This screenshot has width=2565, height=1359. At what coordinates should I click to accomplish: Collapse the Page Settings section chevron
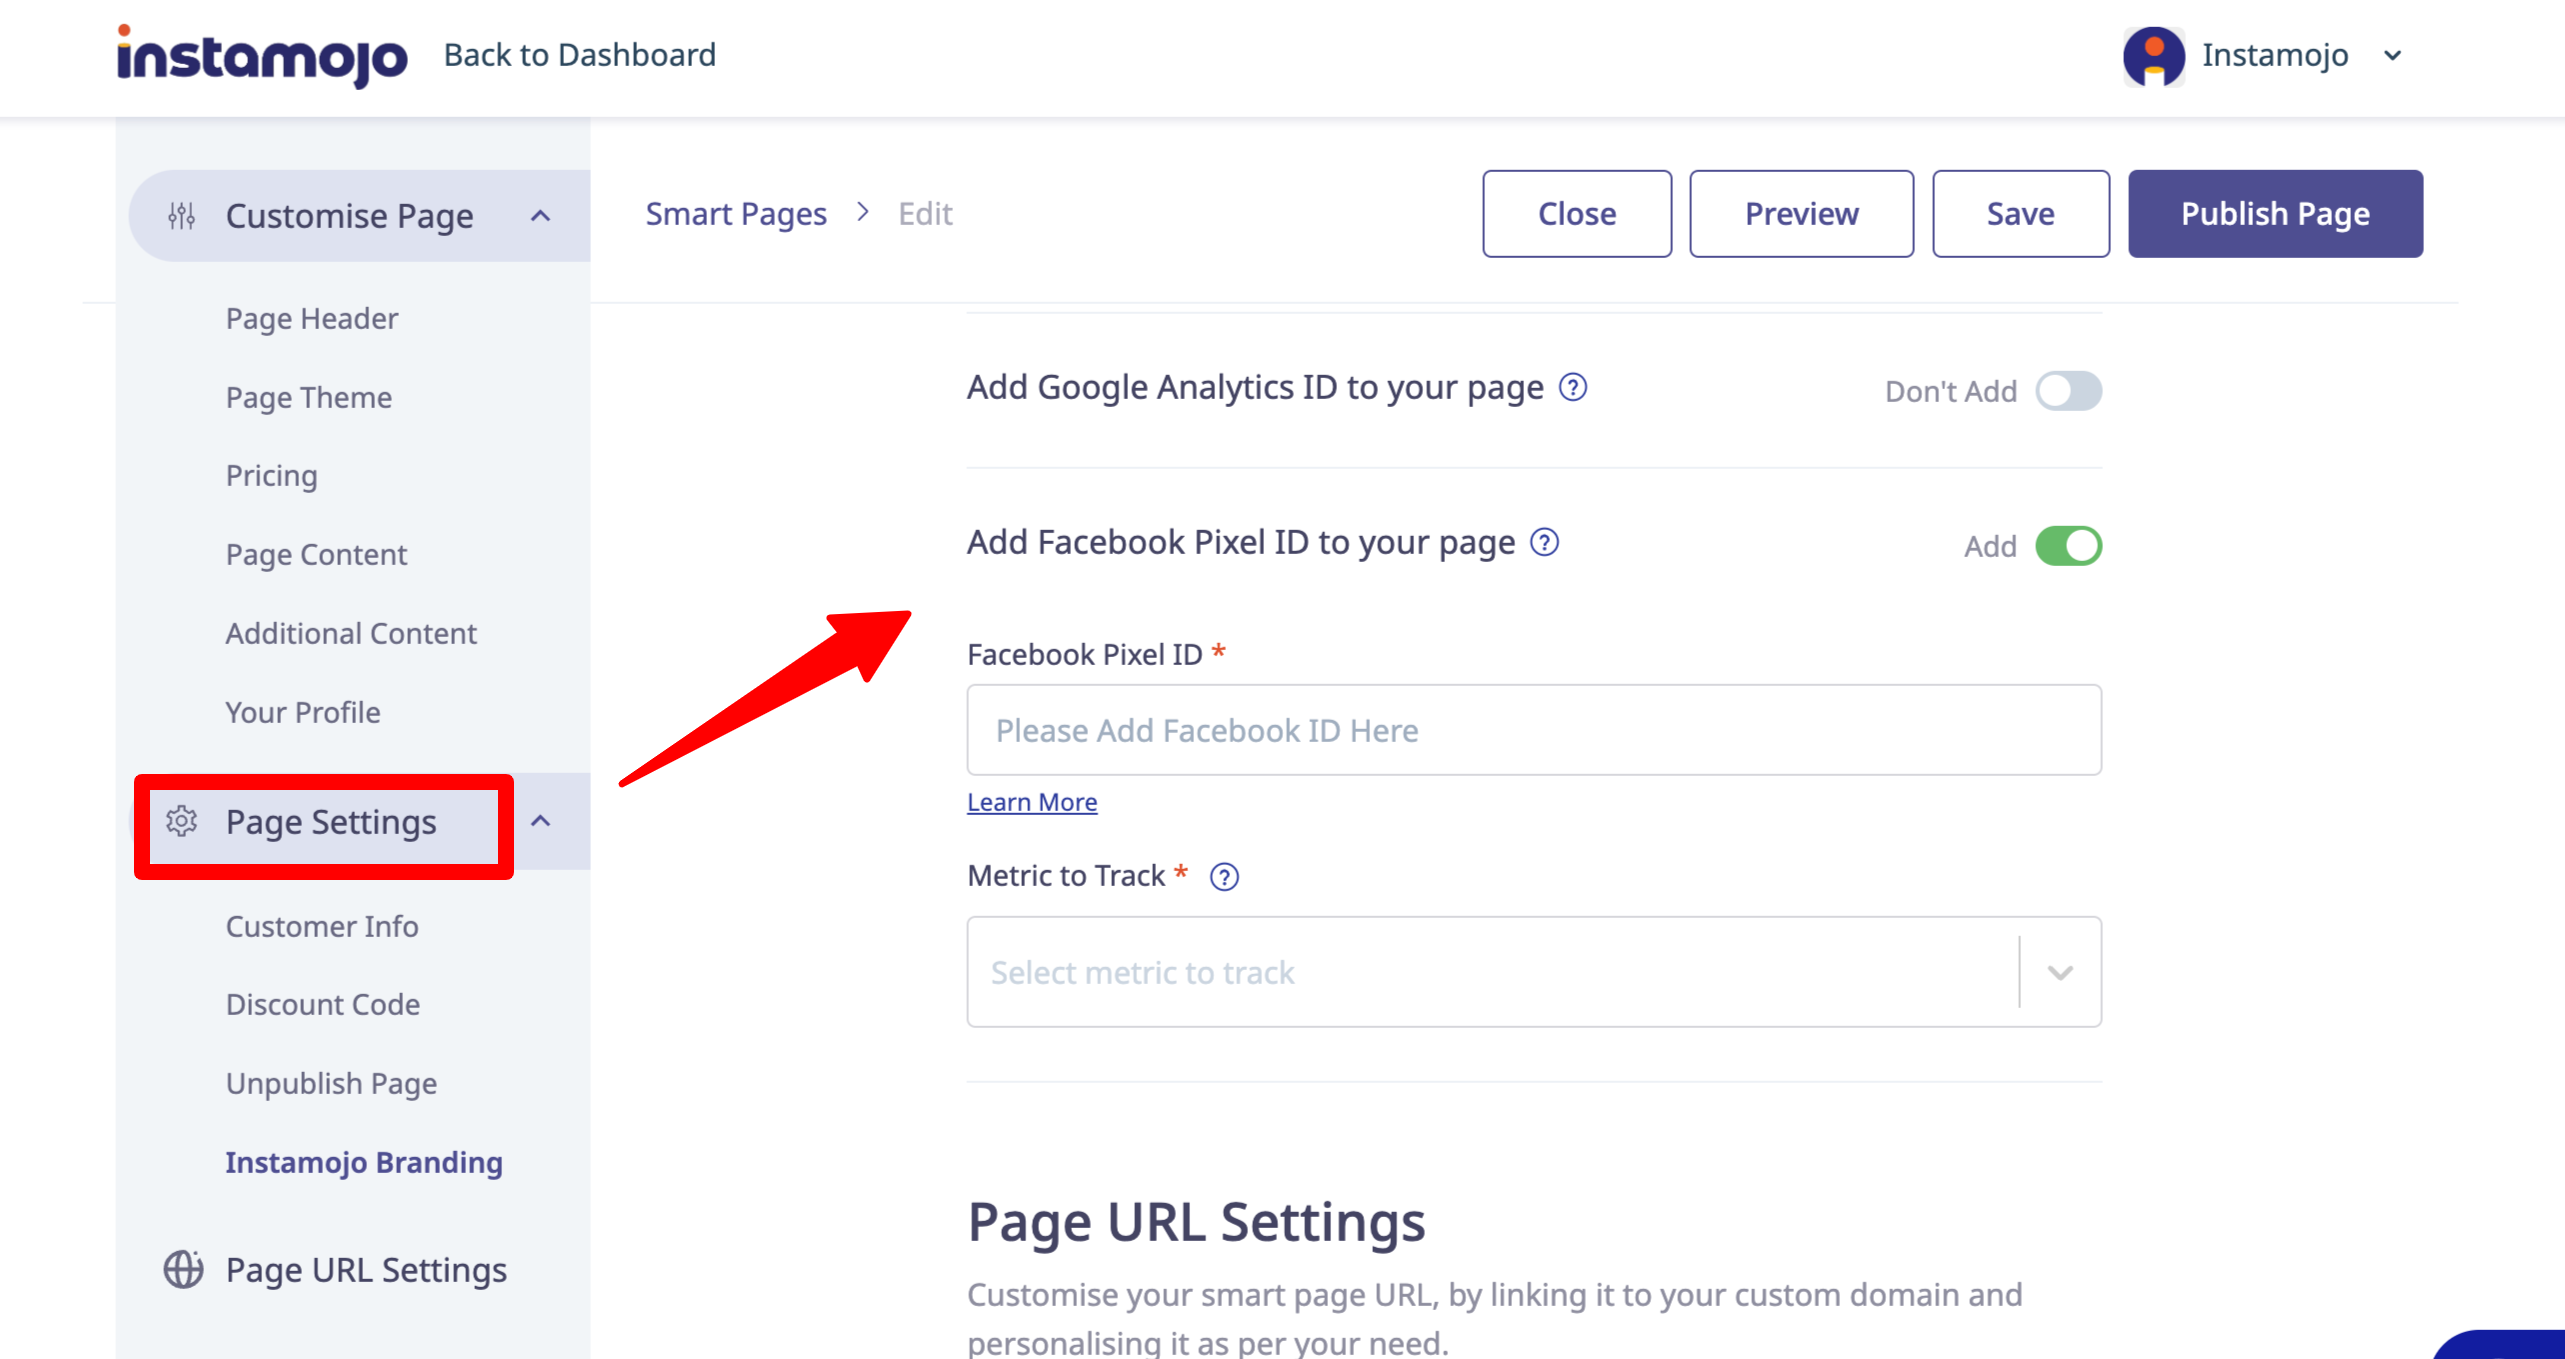pos(541,821)
